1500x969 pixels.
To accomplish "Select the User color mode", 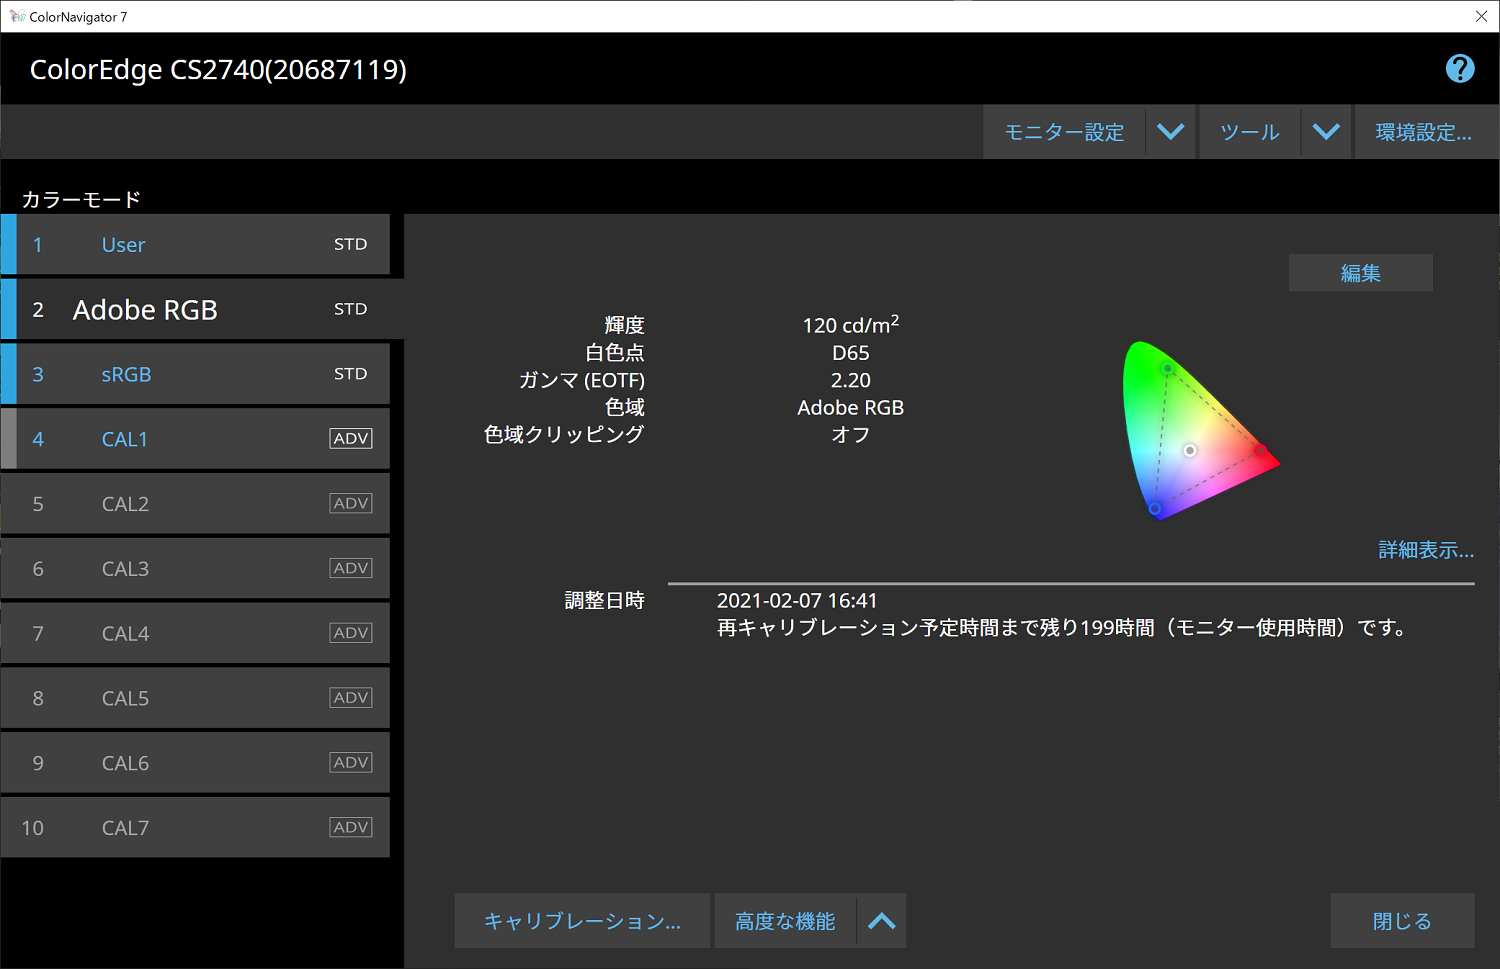I will point(195,244).
